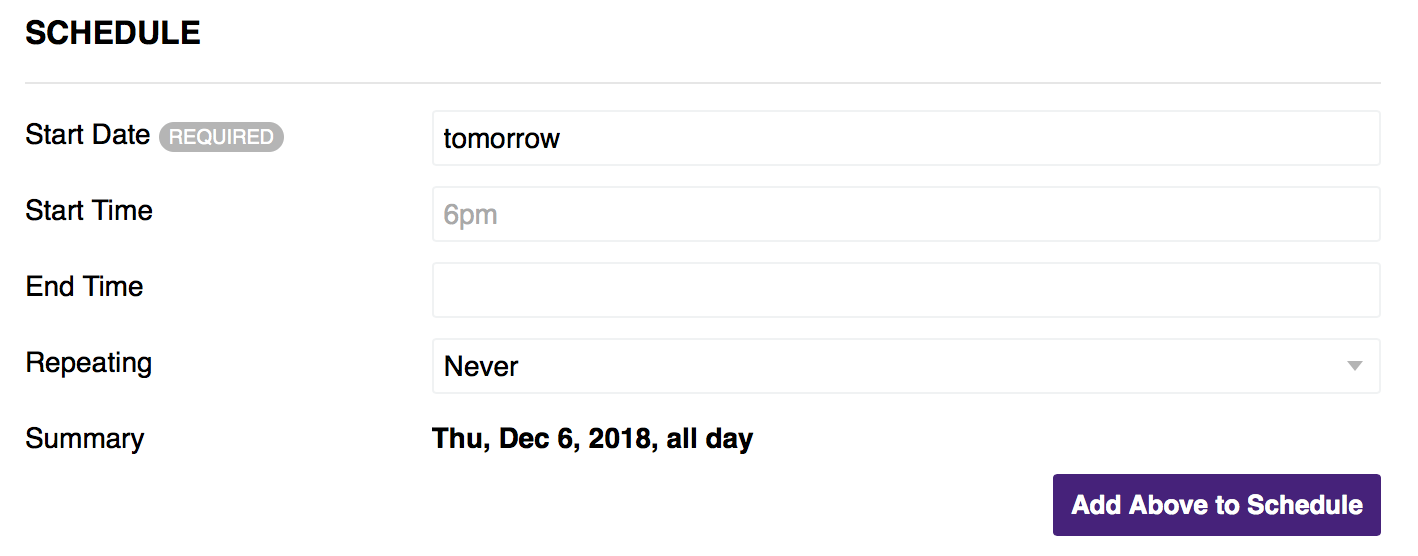Click the SCHEDULE section heading
The width and height of the screenshot is (1418, 556).
point(113,33)
